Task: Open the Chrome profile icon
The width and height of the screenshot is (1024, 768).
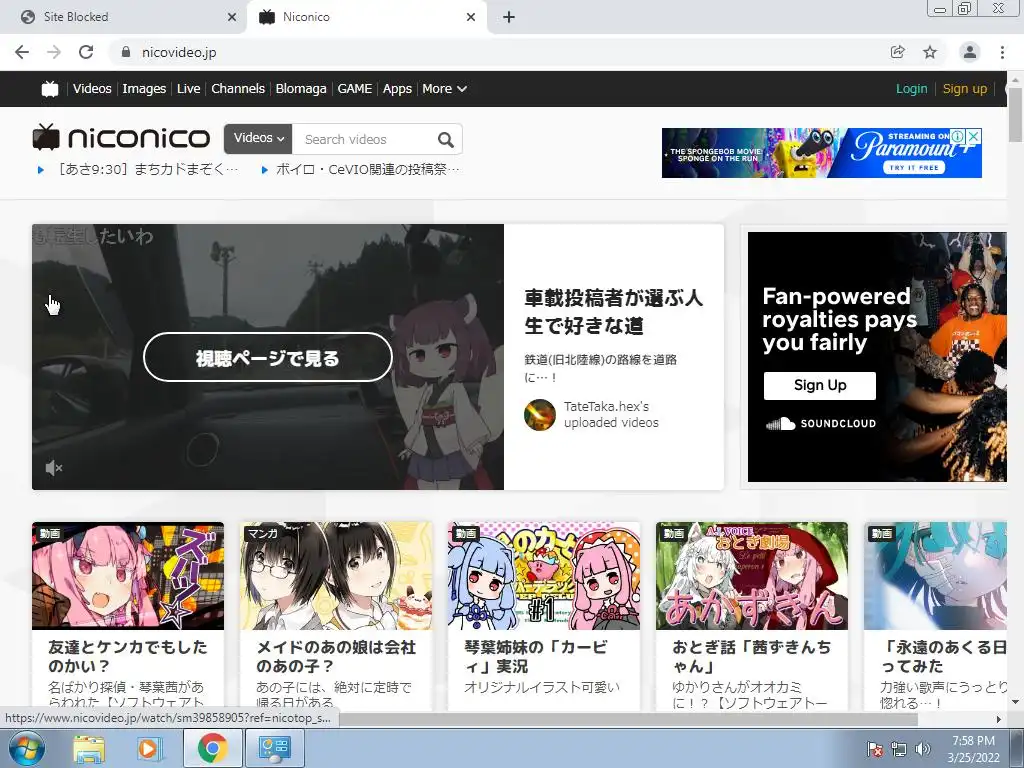Action: tap(970, 52)
